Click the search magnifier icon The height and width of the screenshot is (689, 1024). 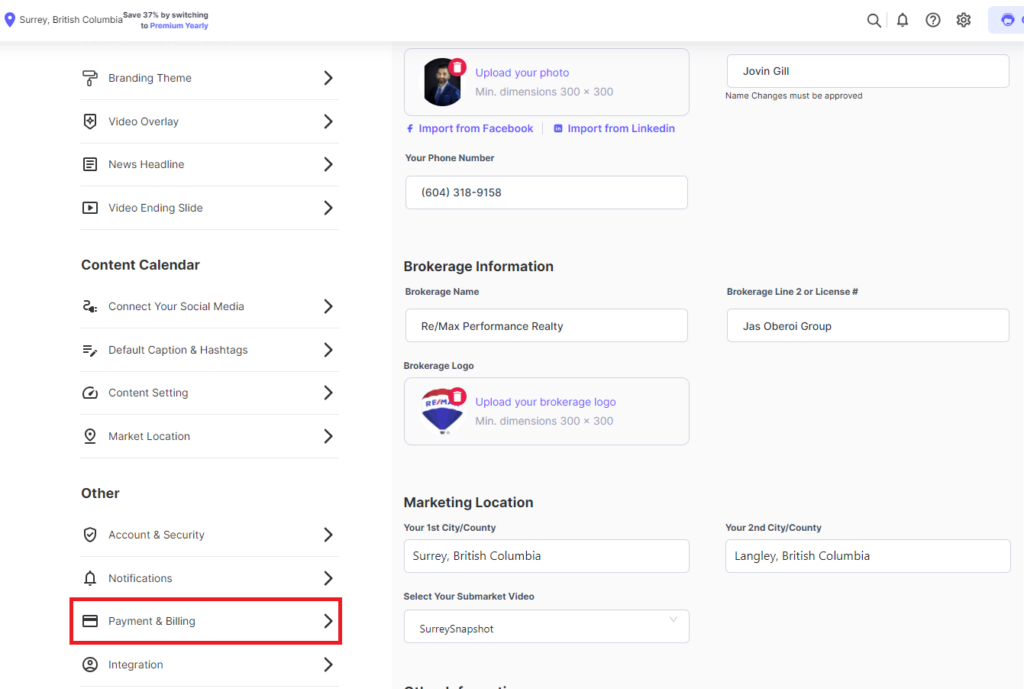click(x=874, y=20)
